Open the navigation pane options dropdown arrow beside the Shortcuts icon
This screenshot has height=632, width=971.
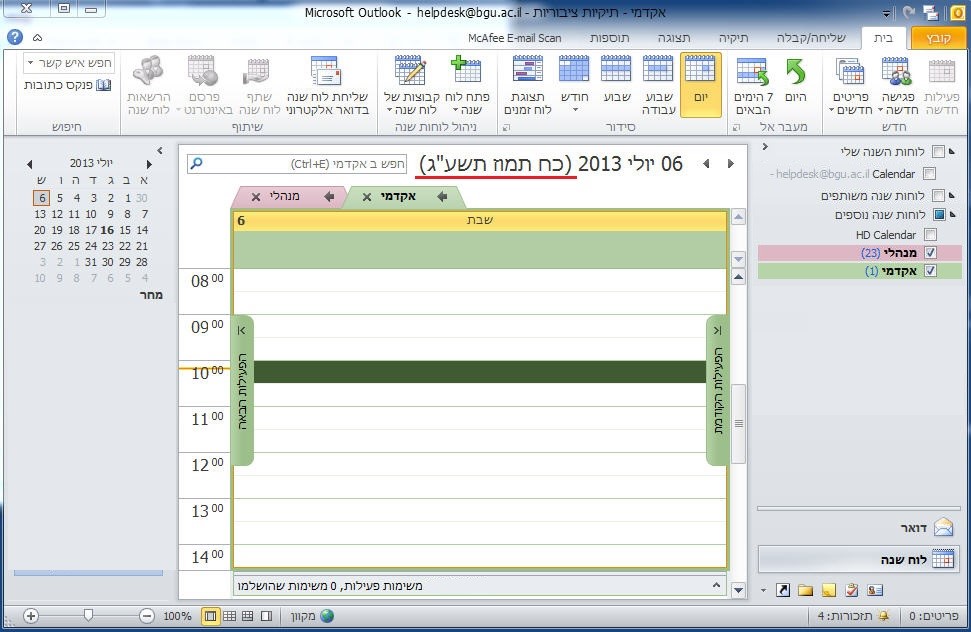coord(764,591)
